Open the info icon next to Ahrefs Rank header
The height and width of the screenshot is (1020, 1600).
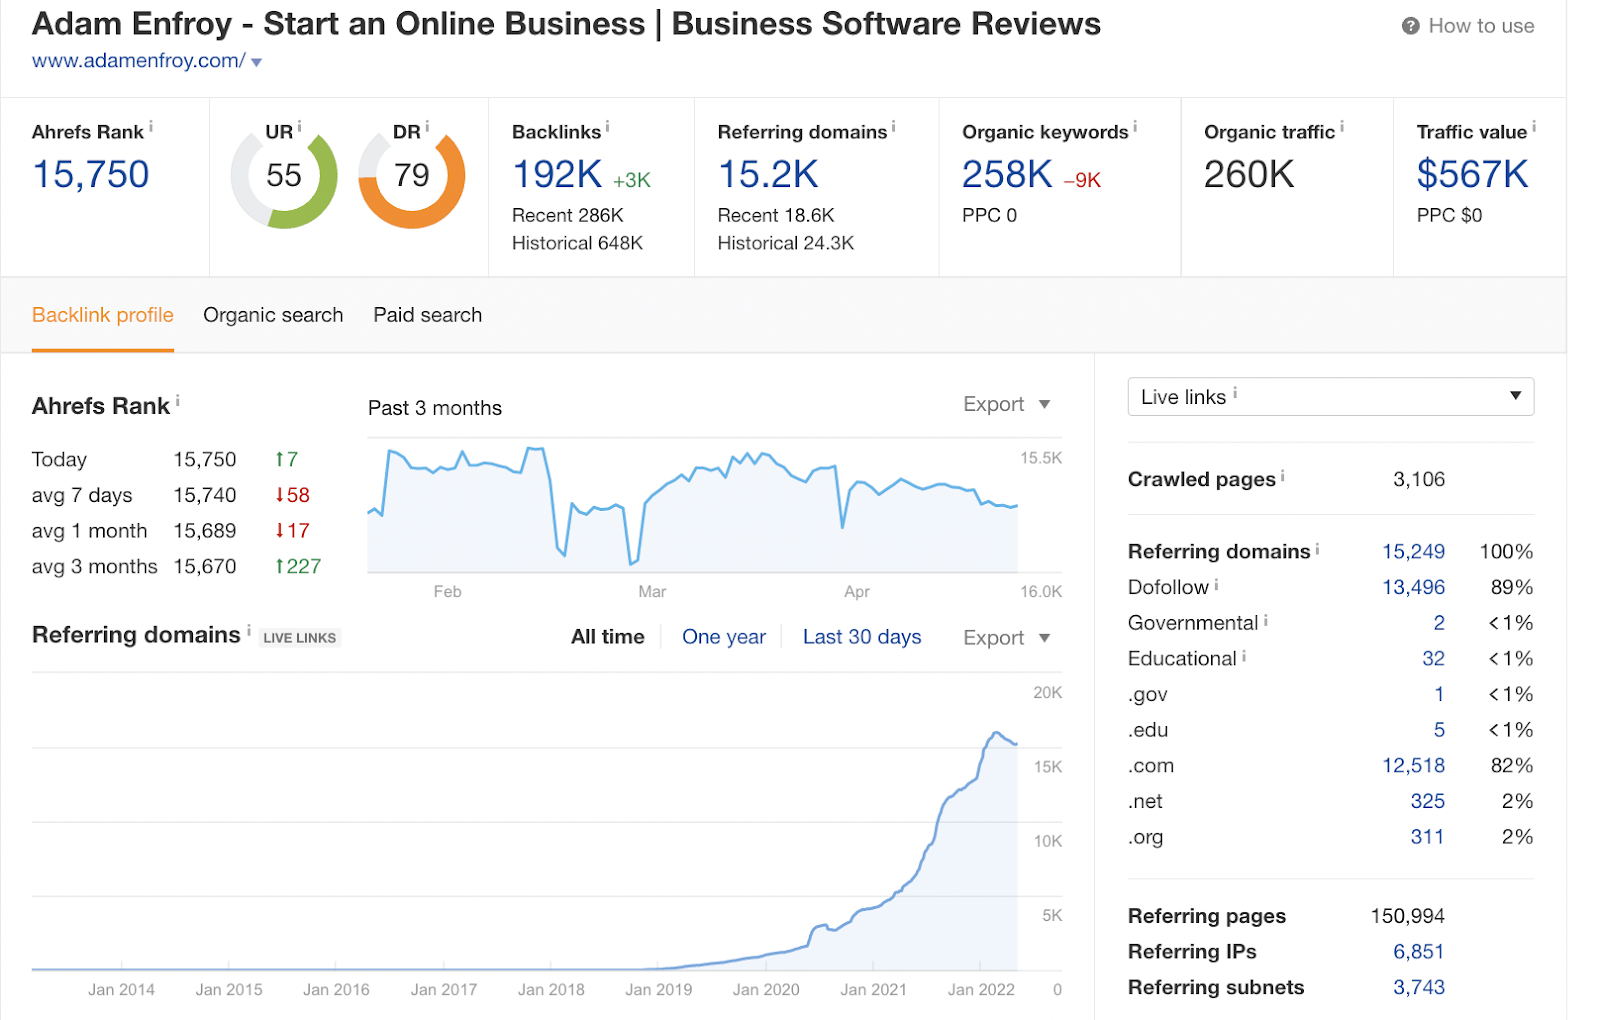(151, 126)
